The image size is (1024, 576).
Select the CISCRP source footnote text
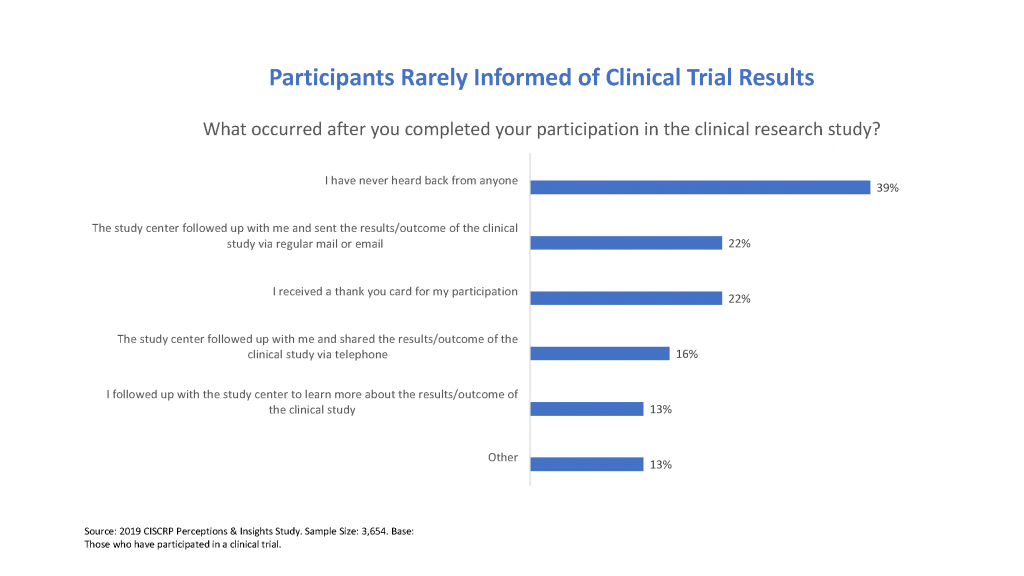[x=248, y=538]
